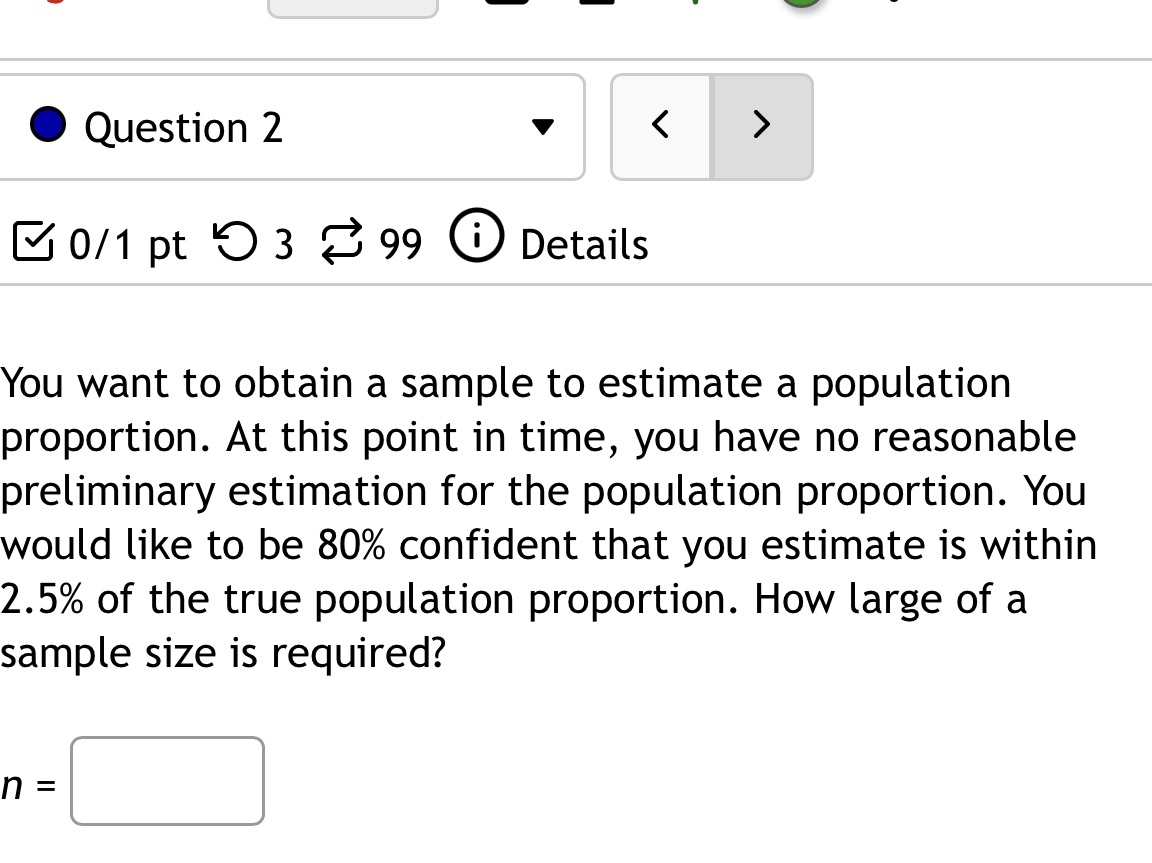Click the regenerate arrows icon showing 99
This screenshot has width=1152, height=863.
[x=343, y=240]
